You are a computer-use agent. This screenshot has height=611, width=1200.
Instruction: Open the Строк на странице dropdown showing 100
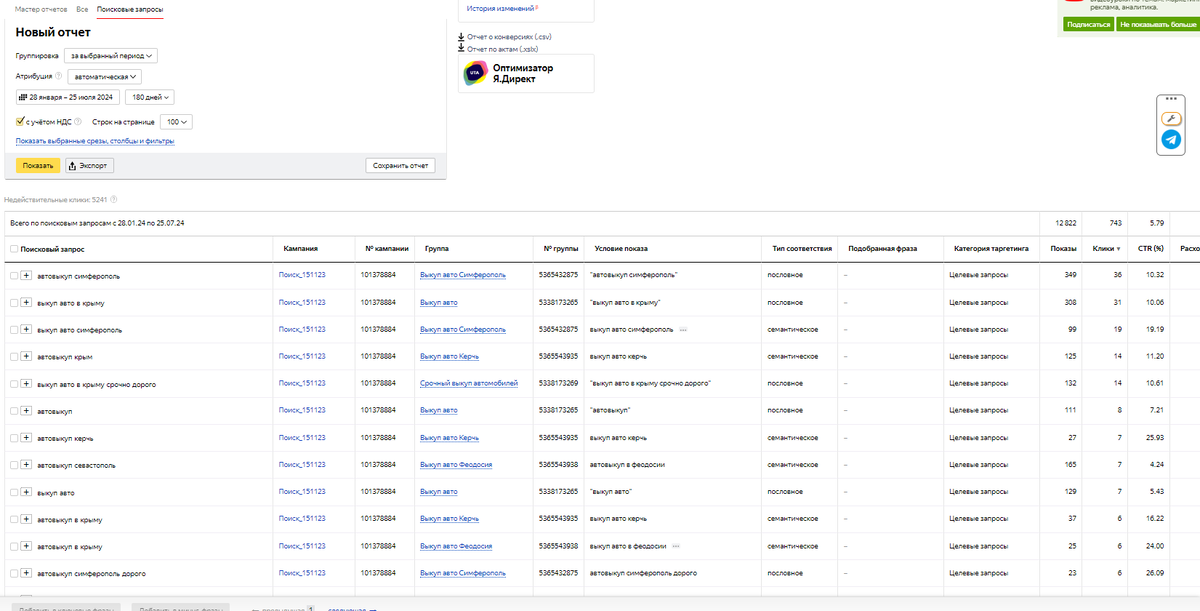point(176,122)
